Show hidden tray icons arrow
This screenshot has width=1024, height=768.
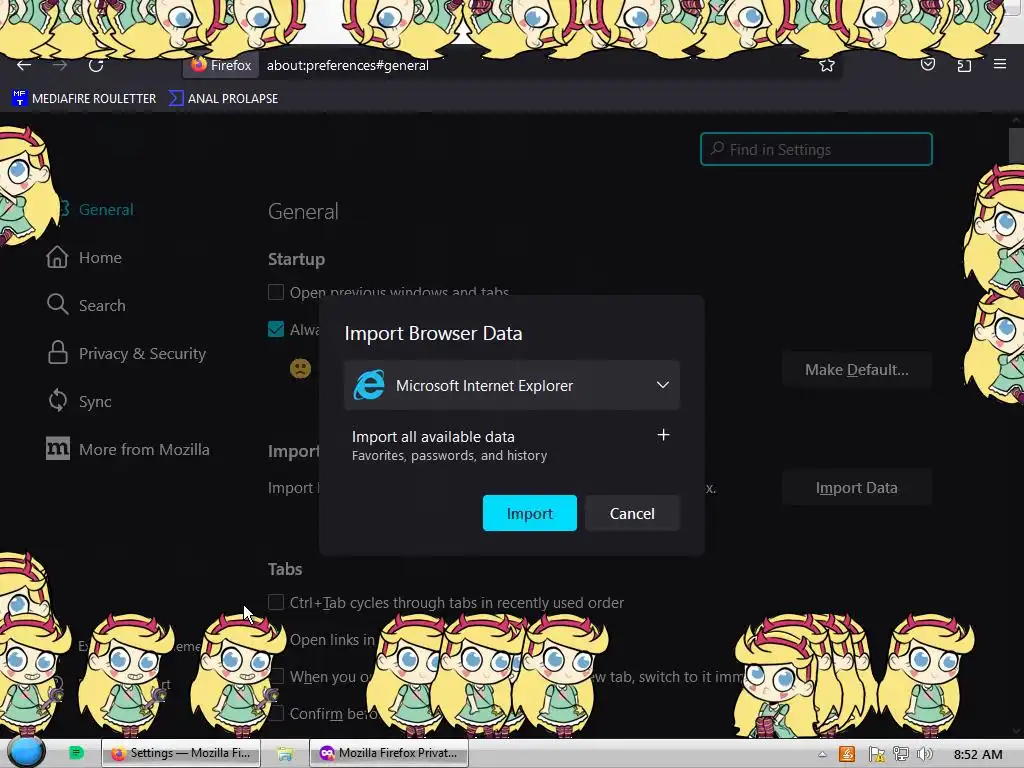[822, 754]
